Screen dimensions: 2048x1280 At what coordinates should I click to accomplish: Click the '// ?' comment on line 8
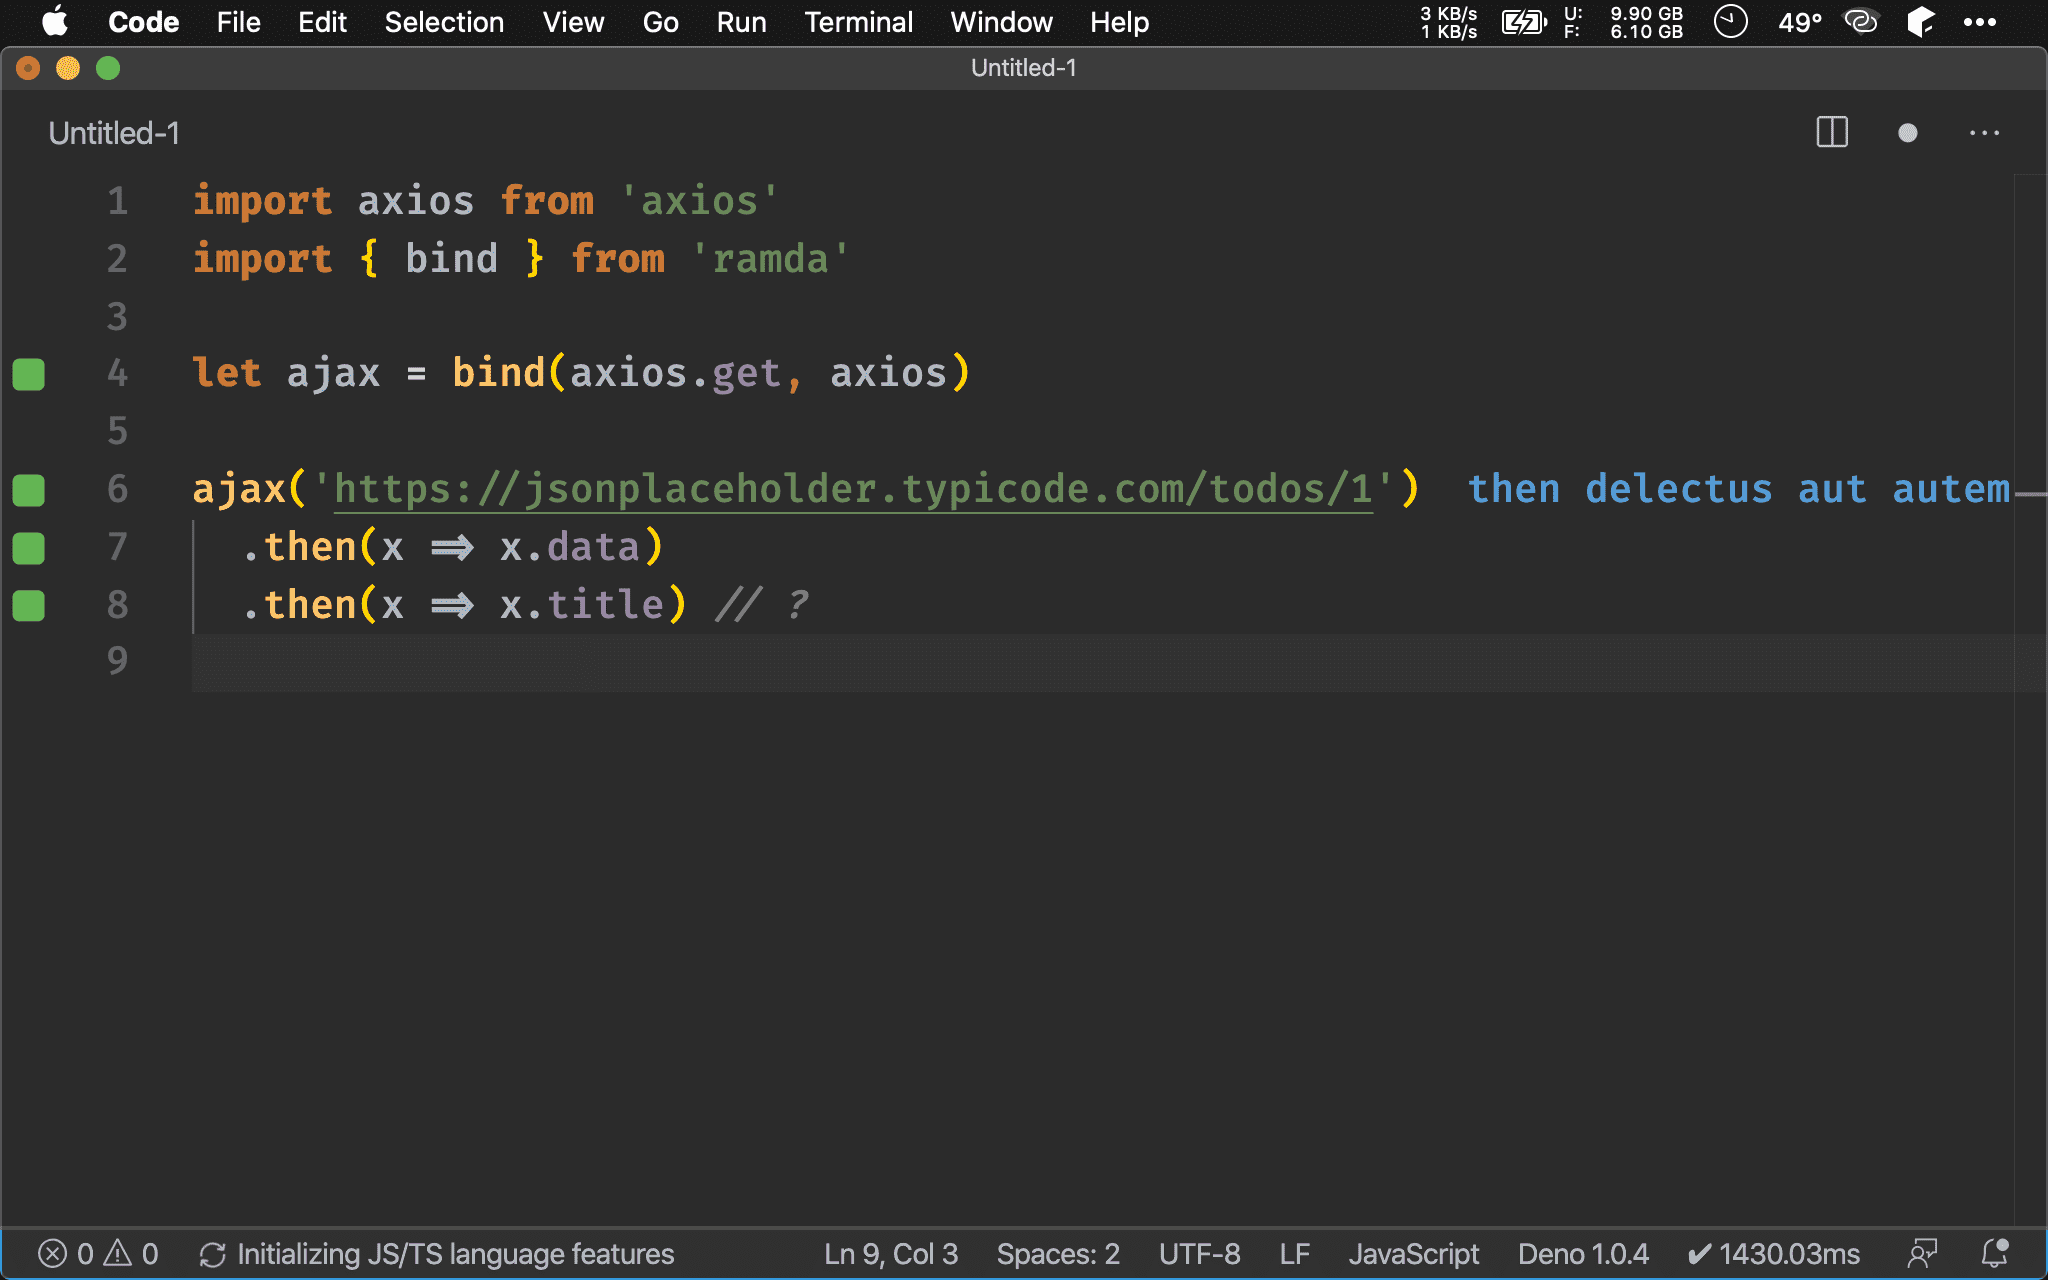tap(762, 605)
